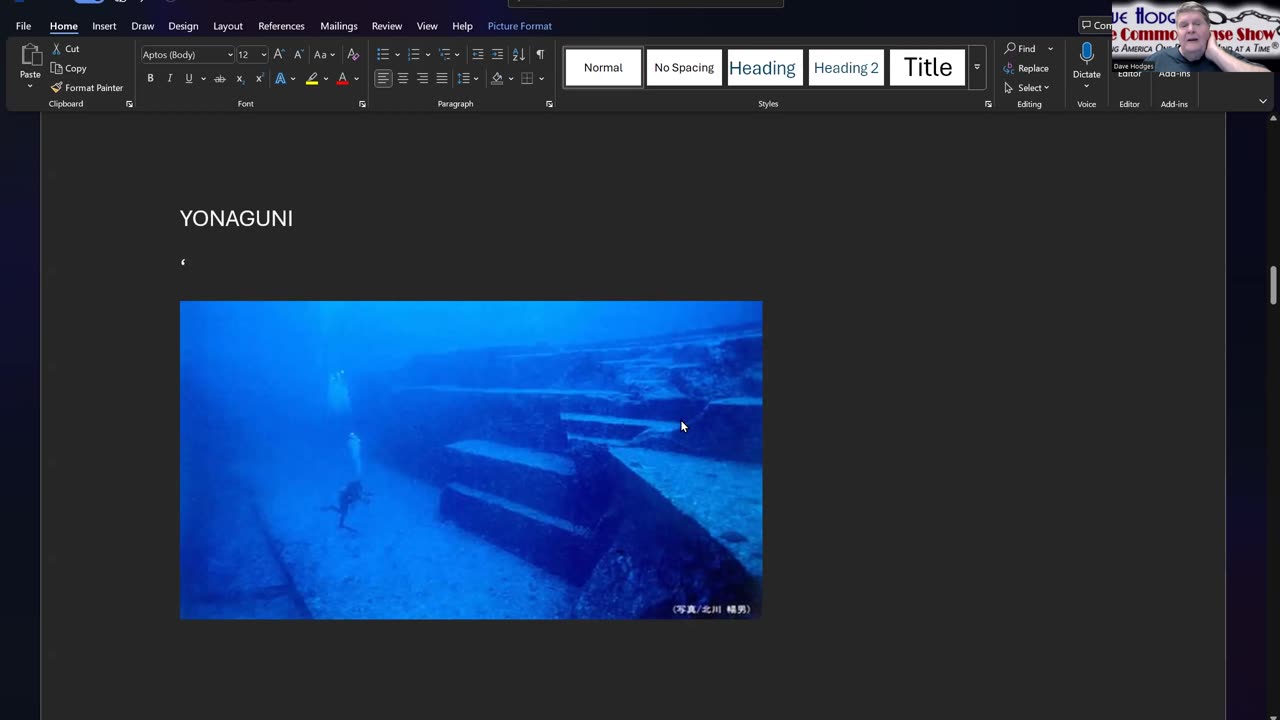This screenshot has height=720, width=1280.
Task: Click the Clear All Formatting icon
Action: (353, 54)
